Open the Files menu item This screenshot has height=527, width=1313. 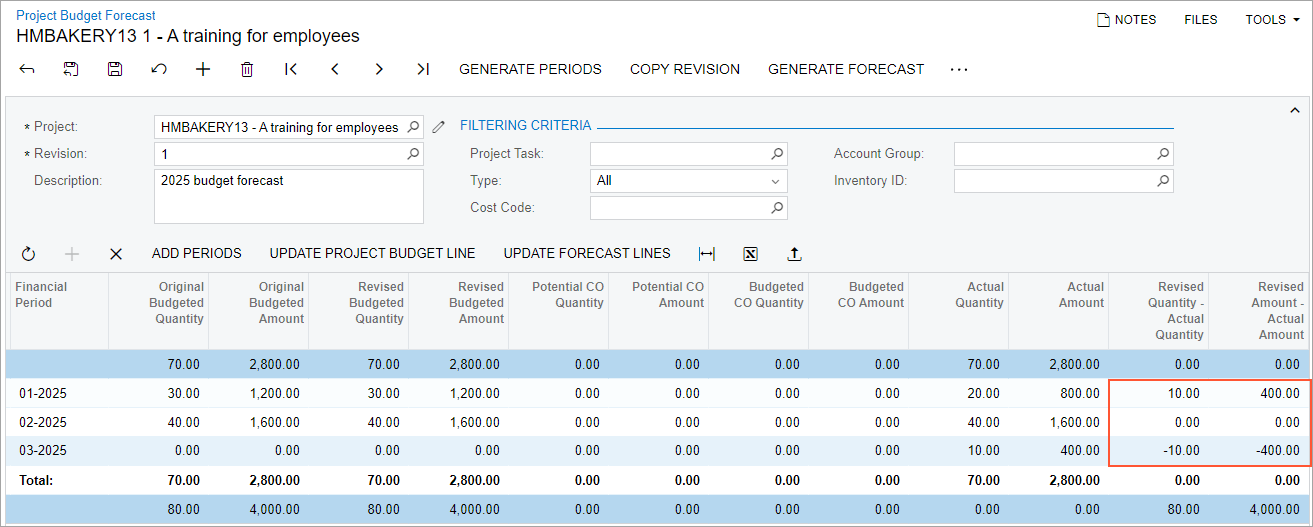pyautogui.click(x=1200, y=20)
